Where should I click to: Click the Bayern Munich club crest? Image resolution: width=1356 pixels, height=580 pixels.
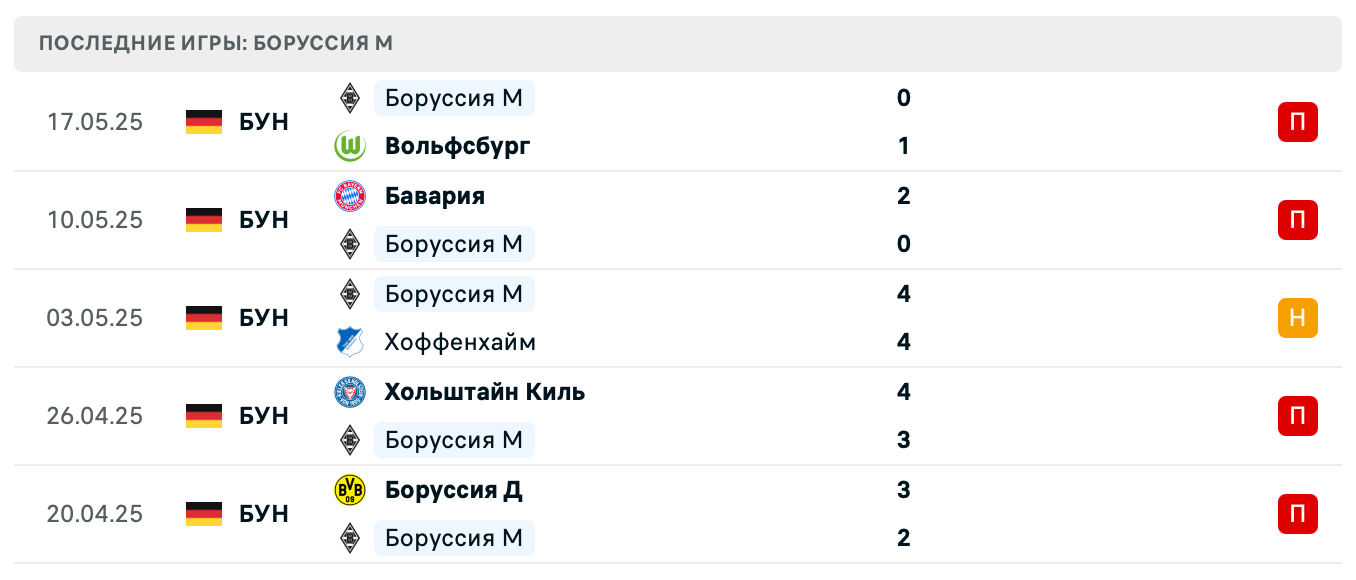coord(350,196)
